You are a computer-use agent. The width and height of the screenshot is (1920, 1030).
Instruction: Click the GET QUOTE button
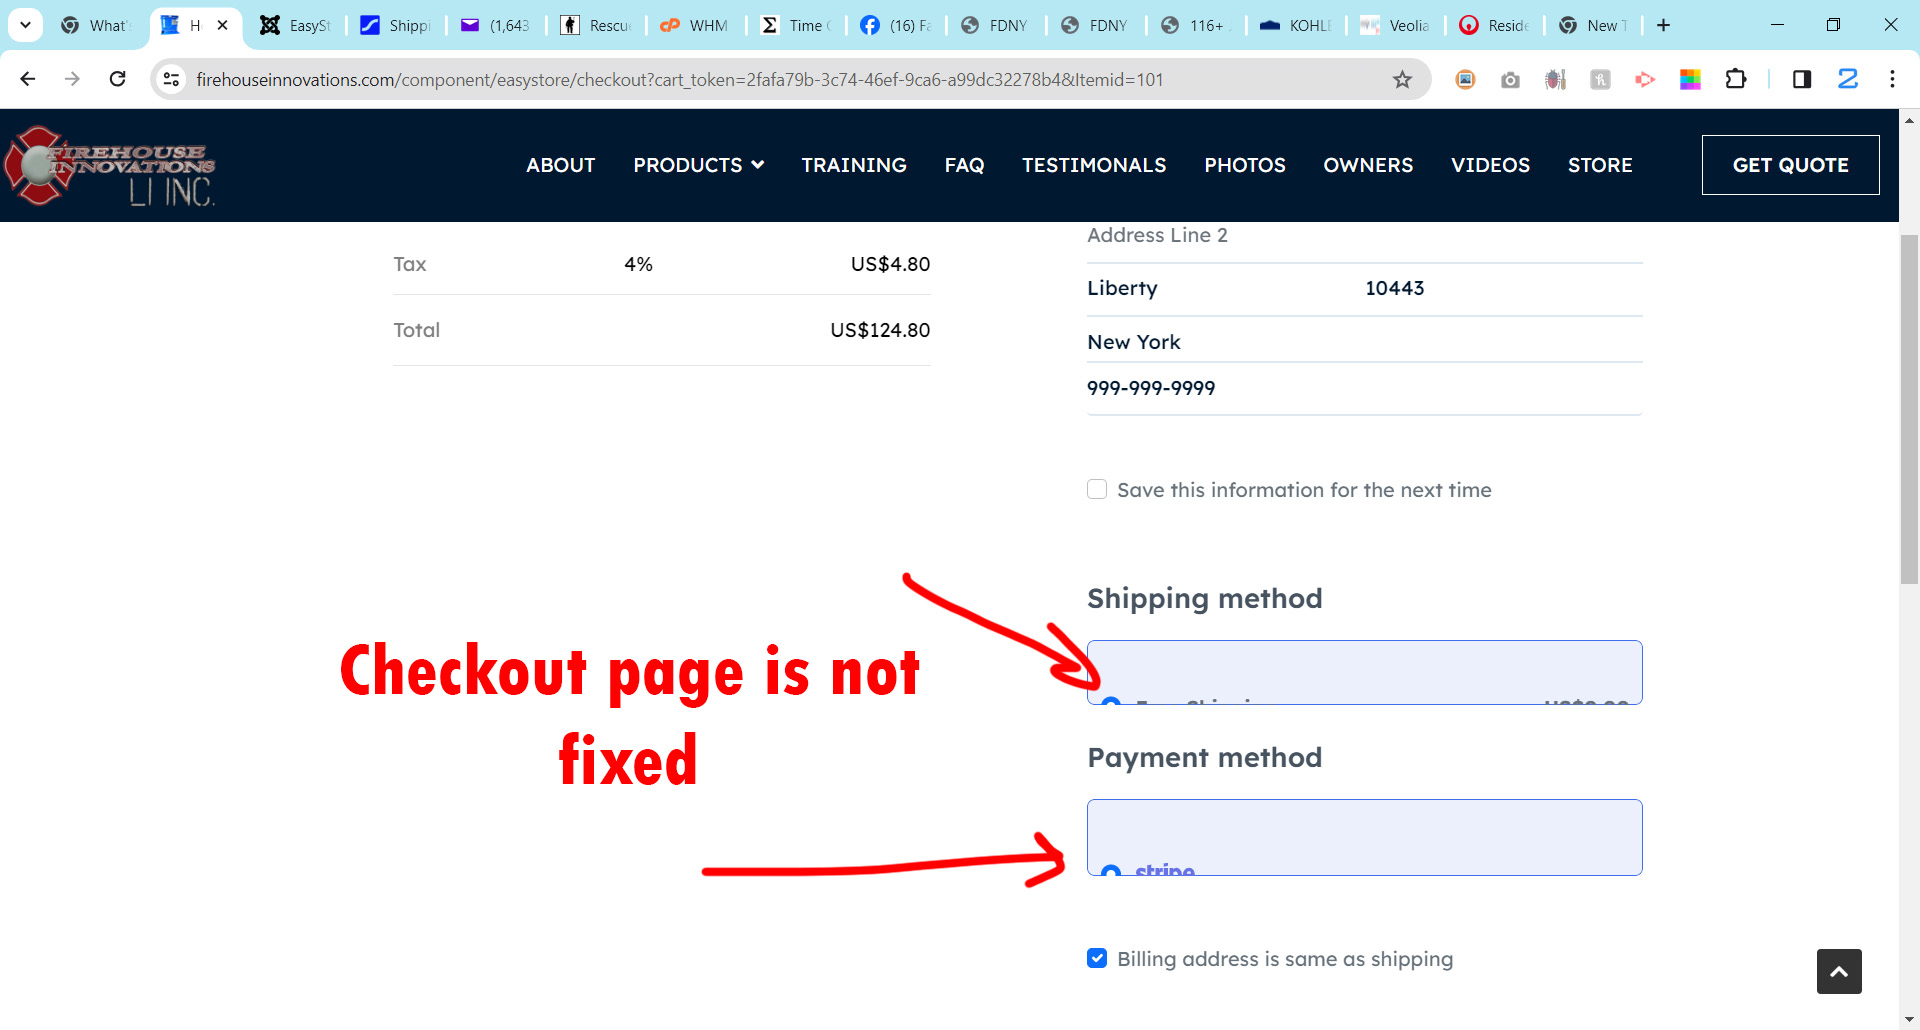point(1790,165)
